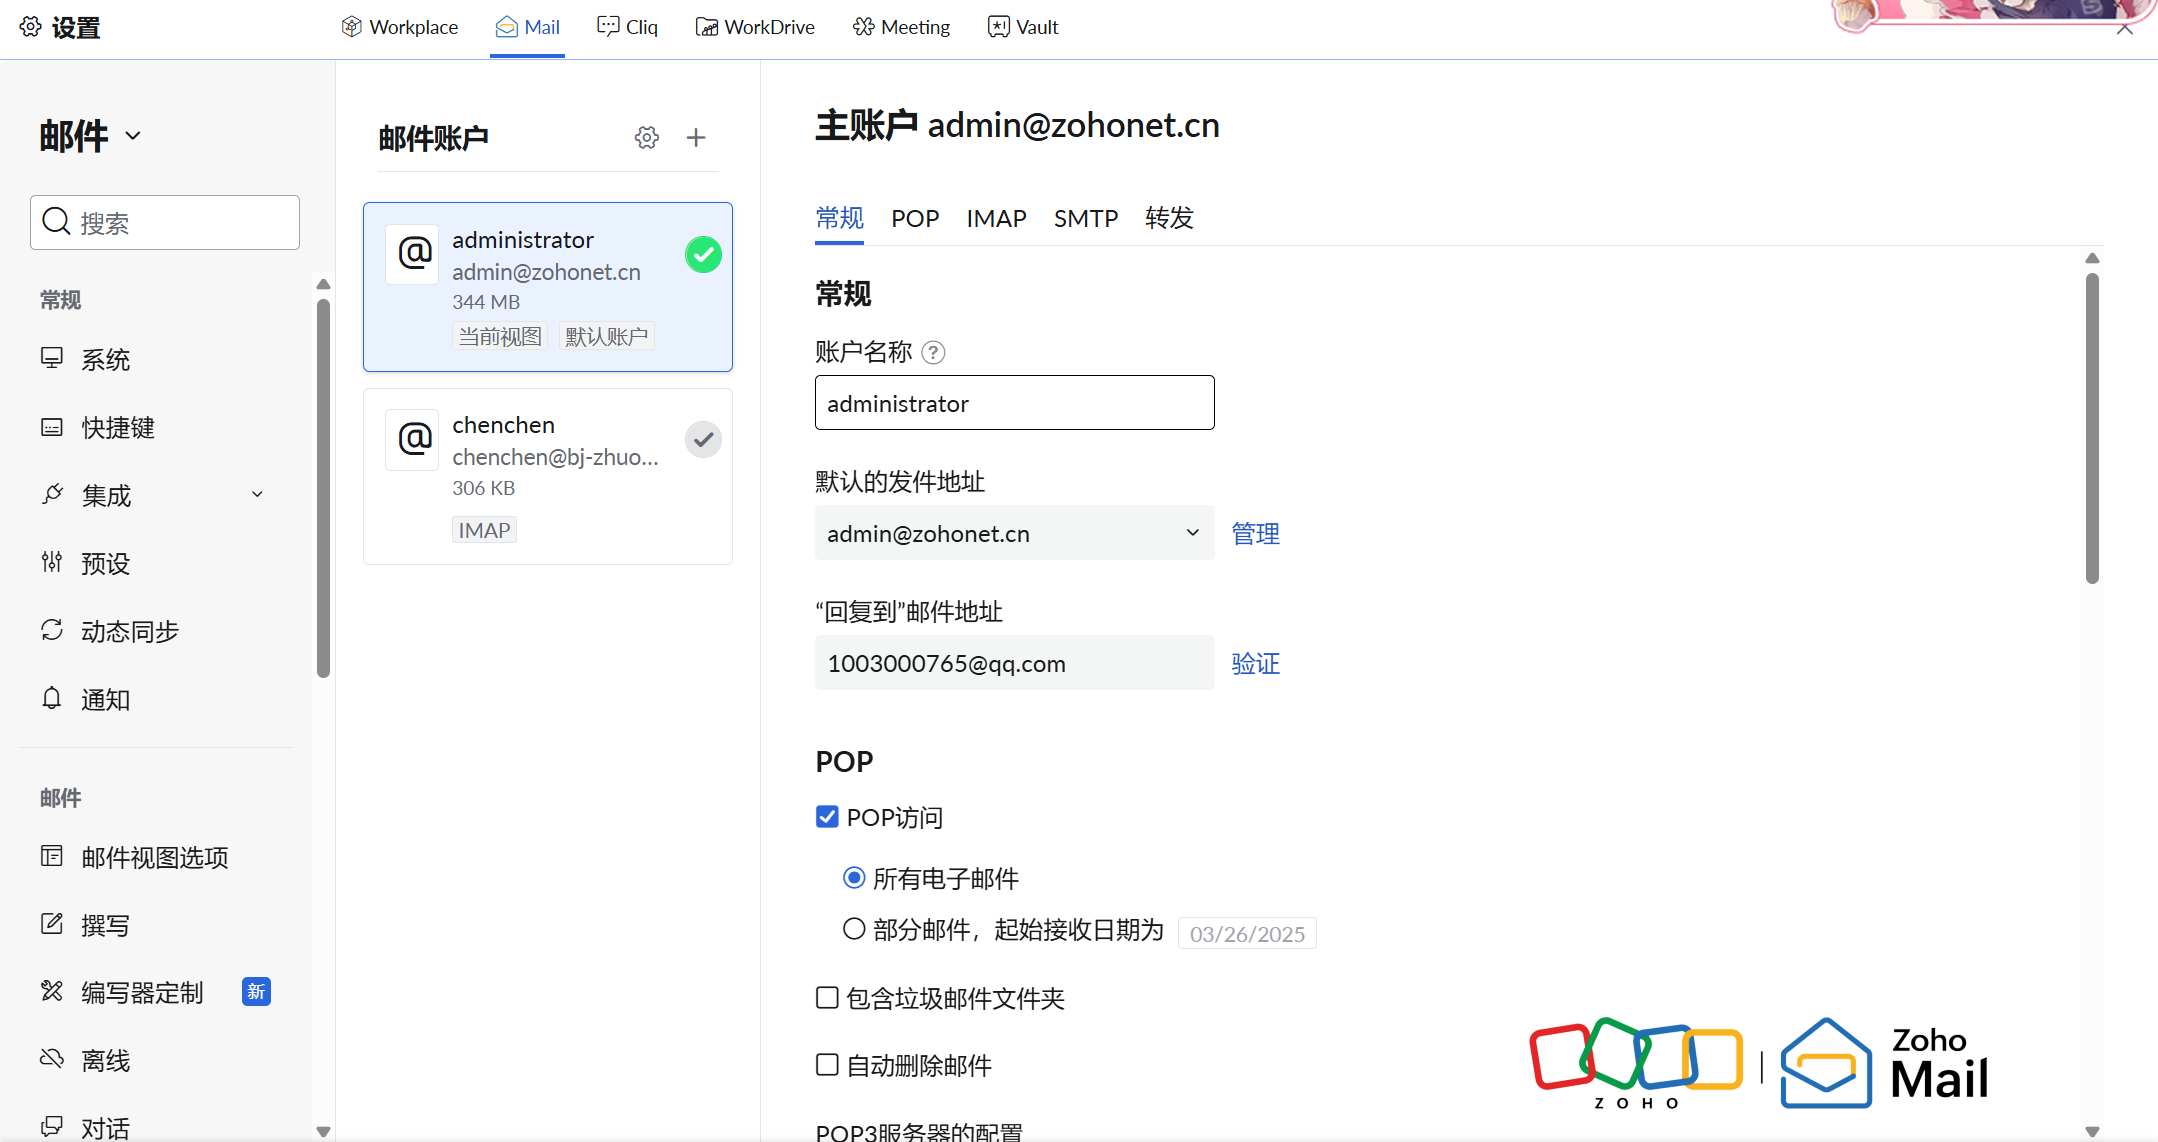Switch to Cliq app

(627, 27)
